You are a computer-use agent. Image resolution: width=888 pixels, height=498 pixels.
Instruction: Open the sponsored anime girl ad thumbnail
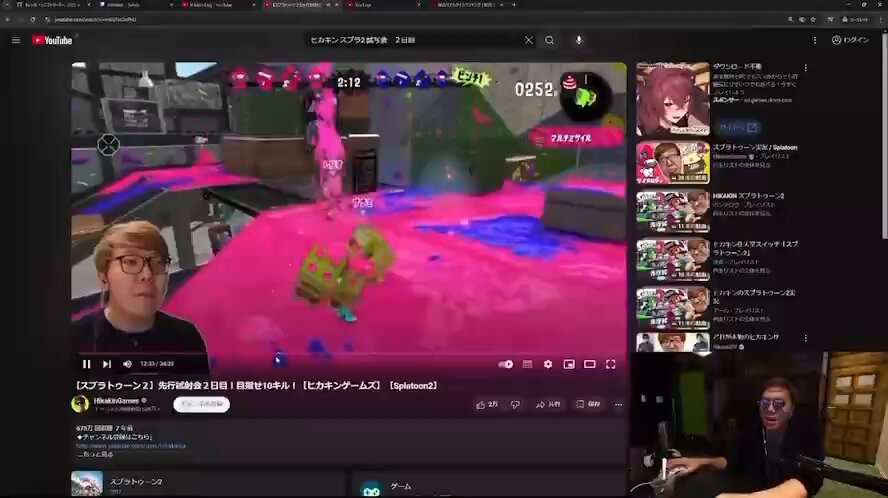pos(673,99)
